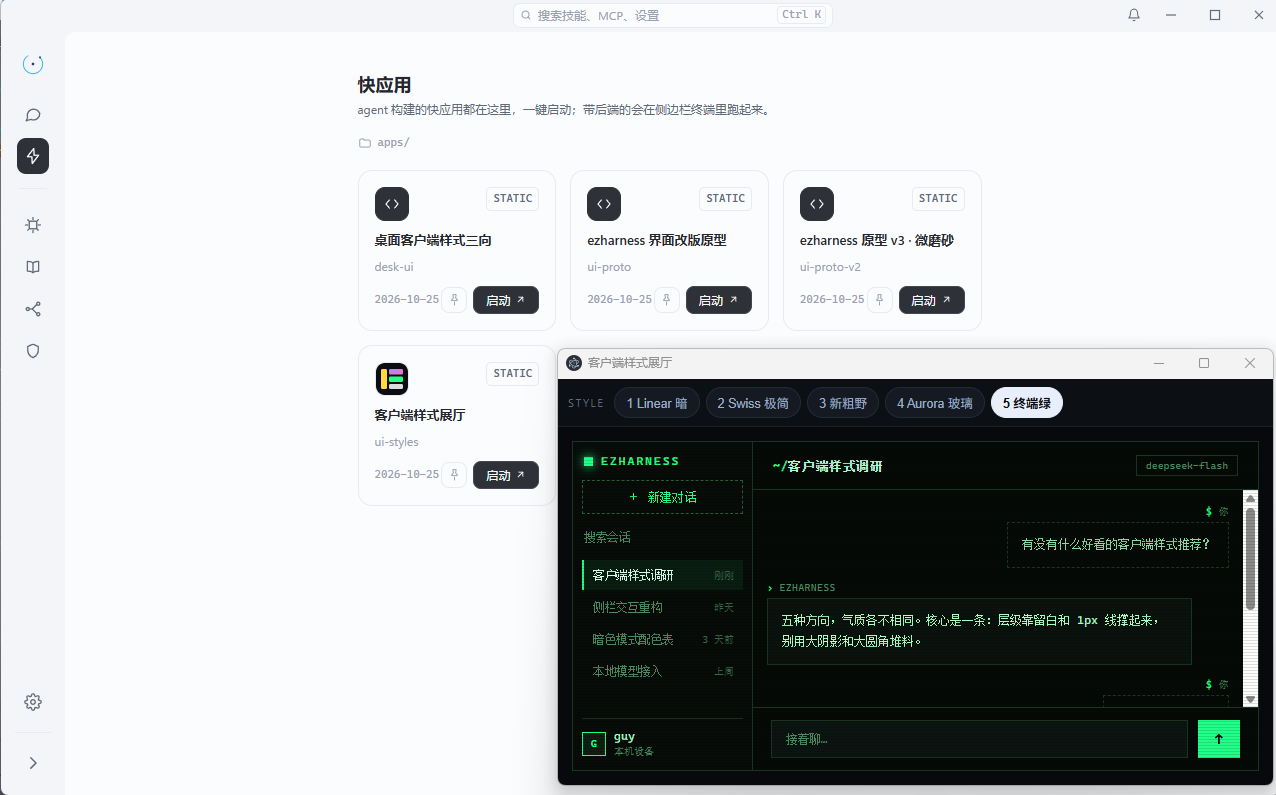Image resolution: width=1276 pixels, height=795 pixels.
Task: Click the chat scrollbar up arrow
Action: [1250, 498]
